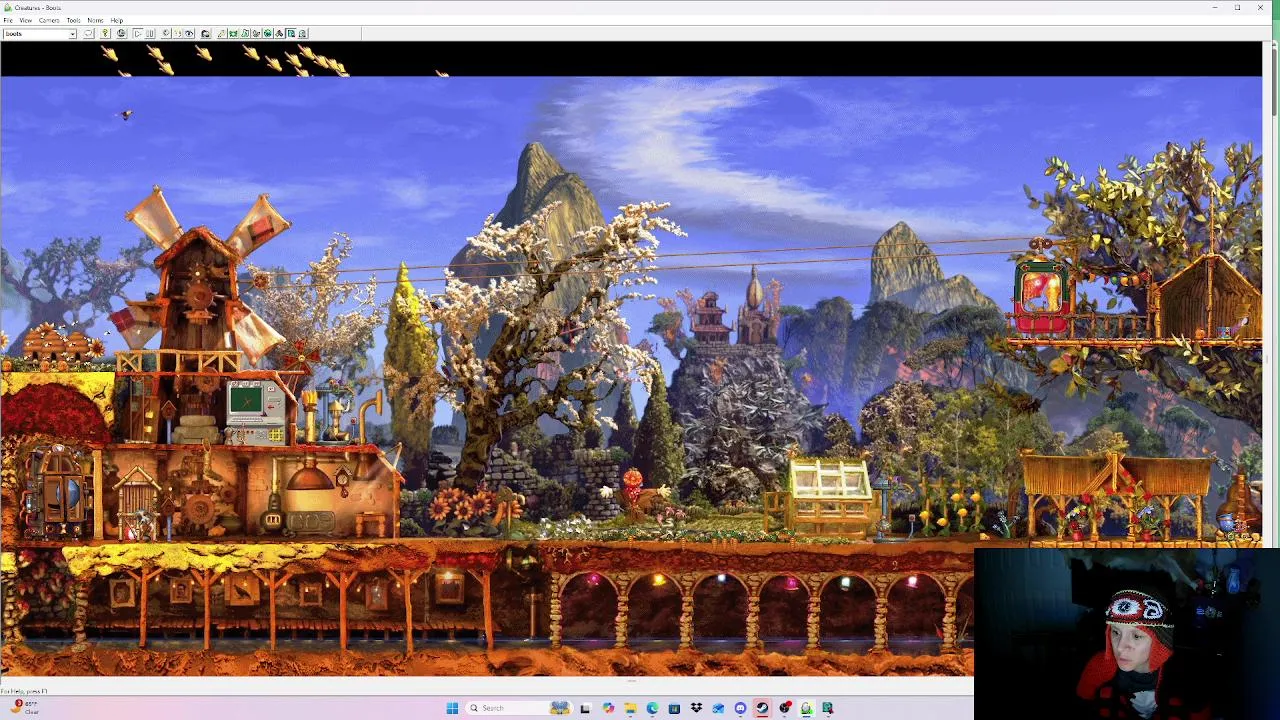This screenshot has height=720, width=1280.
Task: Open the weather widget on the taskbar
Action: click(25, 707)
